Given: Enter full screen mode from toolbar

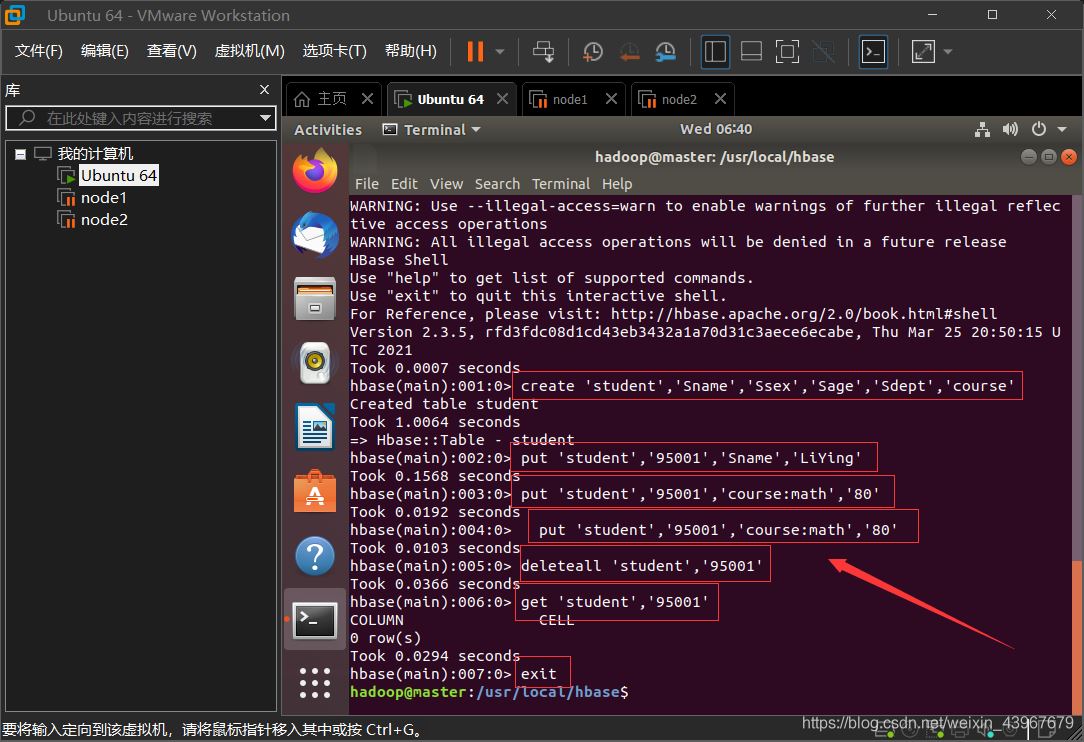Looking at the screenshot, I should [x=787, y=51].
